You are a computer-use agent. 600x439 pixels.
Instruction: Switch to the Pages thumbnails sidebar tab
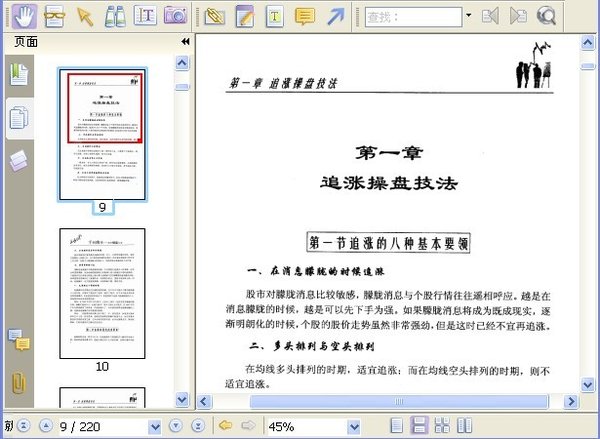point(19,118)
